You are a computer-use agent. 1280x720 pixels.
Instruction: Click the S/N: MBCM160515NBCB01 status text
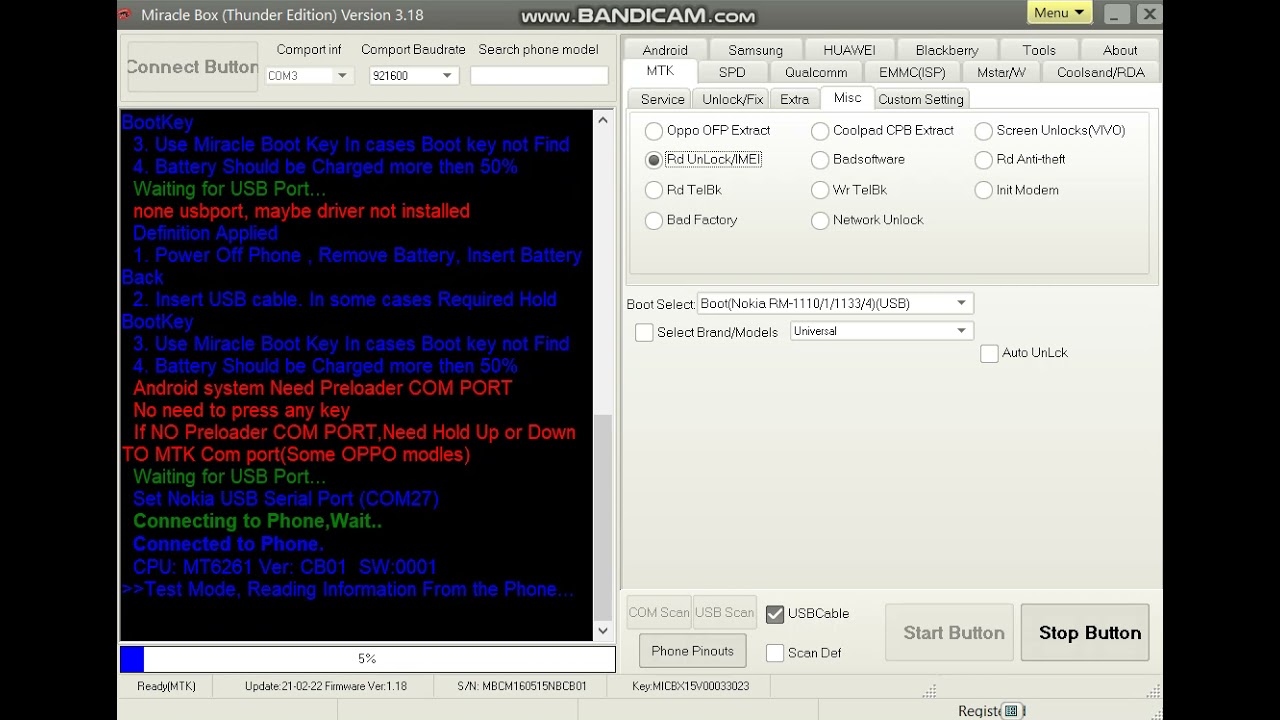[522, 686]
